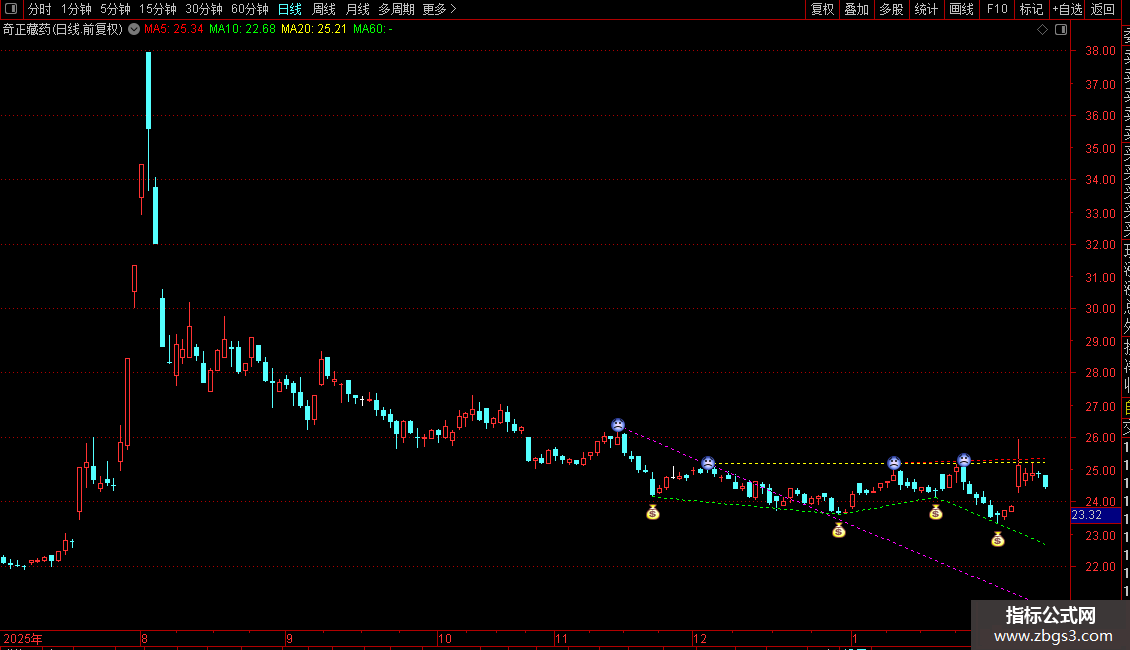The image size is (1130, 650).
Task: Click the money bag marker in mid January
Action: (x=935, y=512)
